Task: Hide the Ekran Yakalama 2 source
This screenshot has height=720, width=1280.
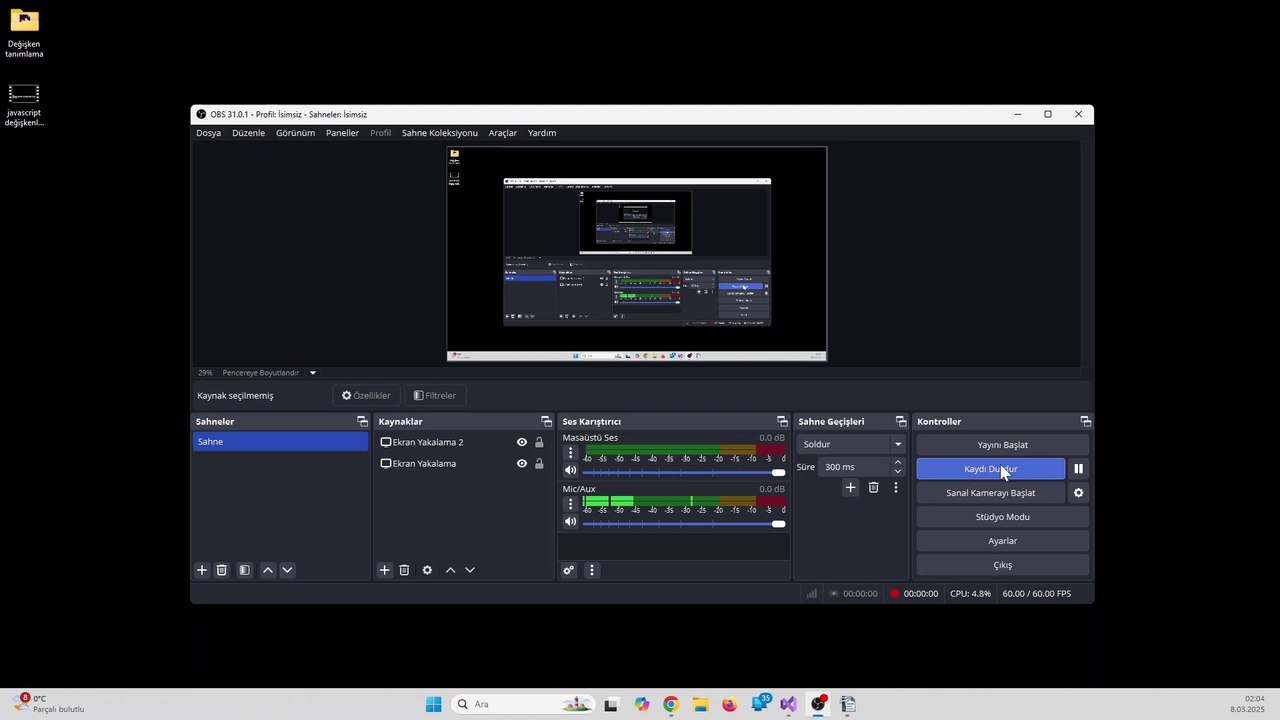Action: (521, 442)
